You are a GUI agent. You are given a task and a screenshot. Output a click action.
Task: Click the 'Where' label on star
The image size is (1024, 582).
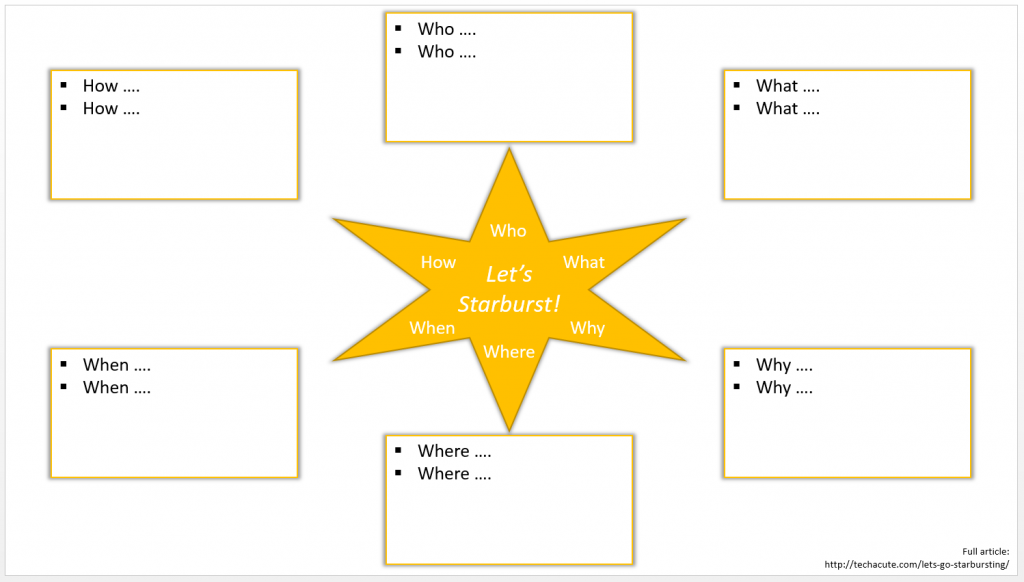509,351
